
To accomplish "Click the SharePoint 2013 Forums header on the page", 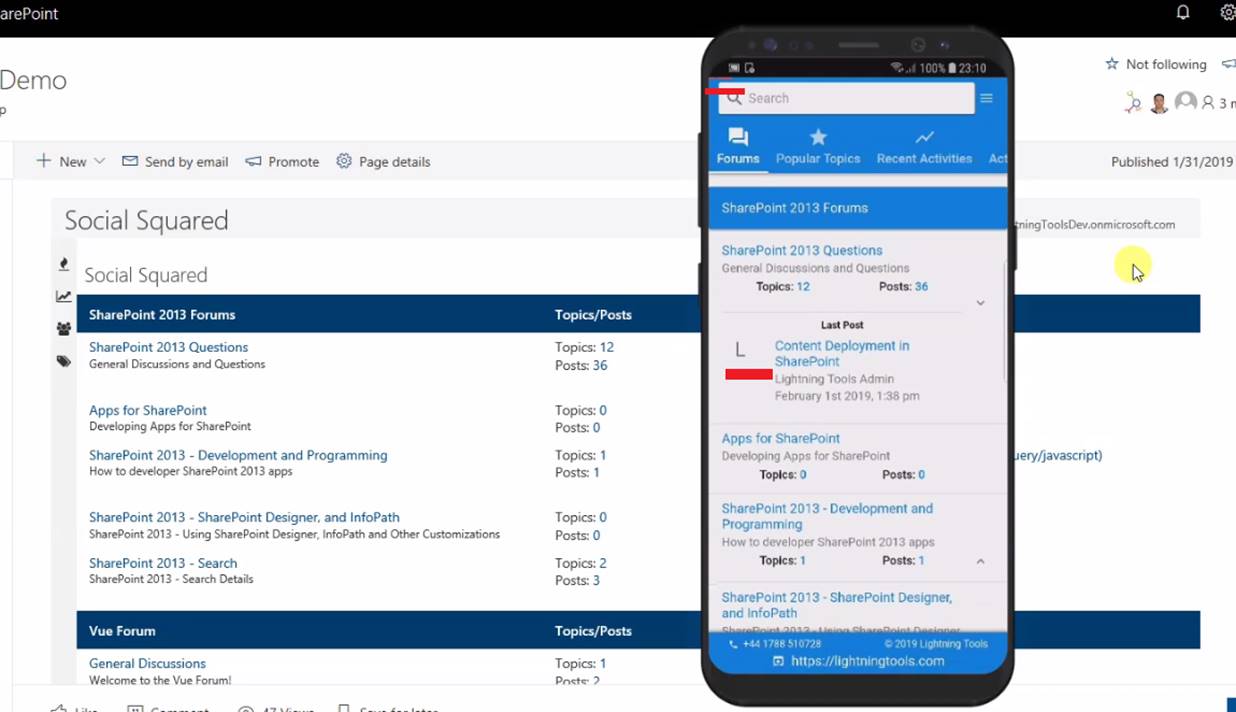I will pos(162,314).
